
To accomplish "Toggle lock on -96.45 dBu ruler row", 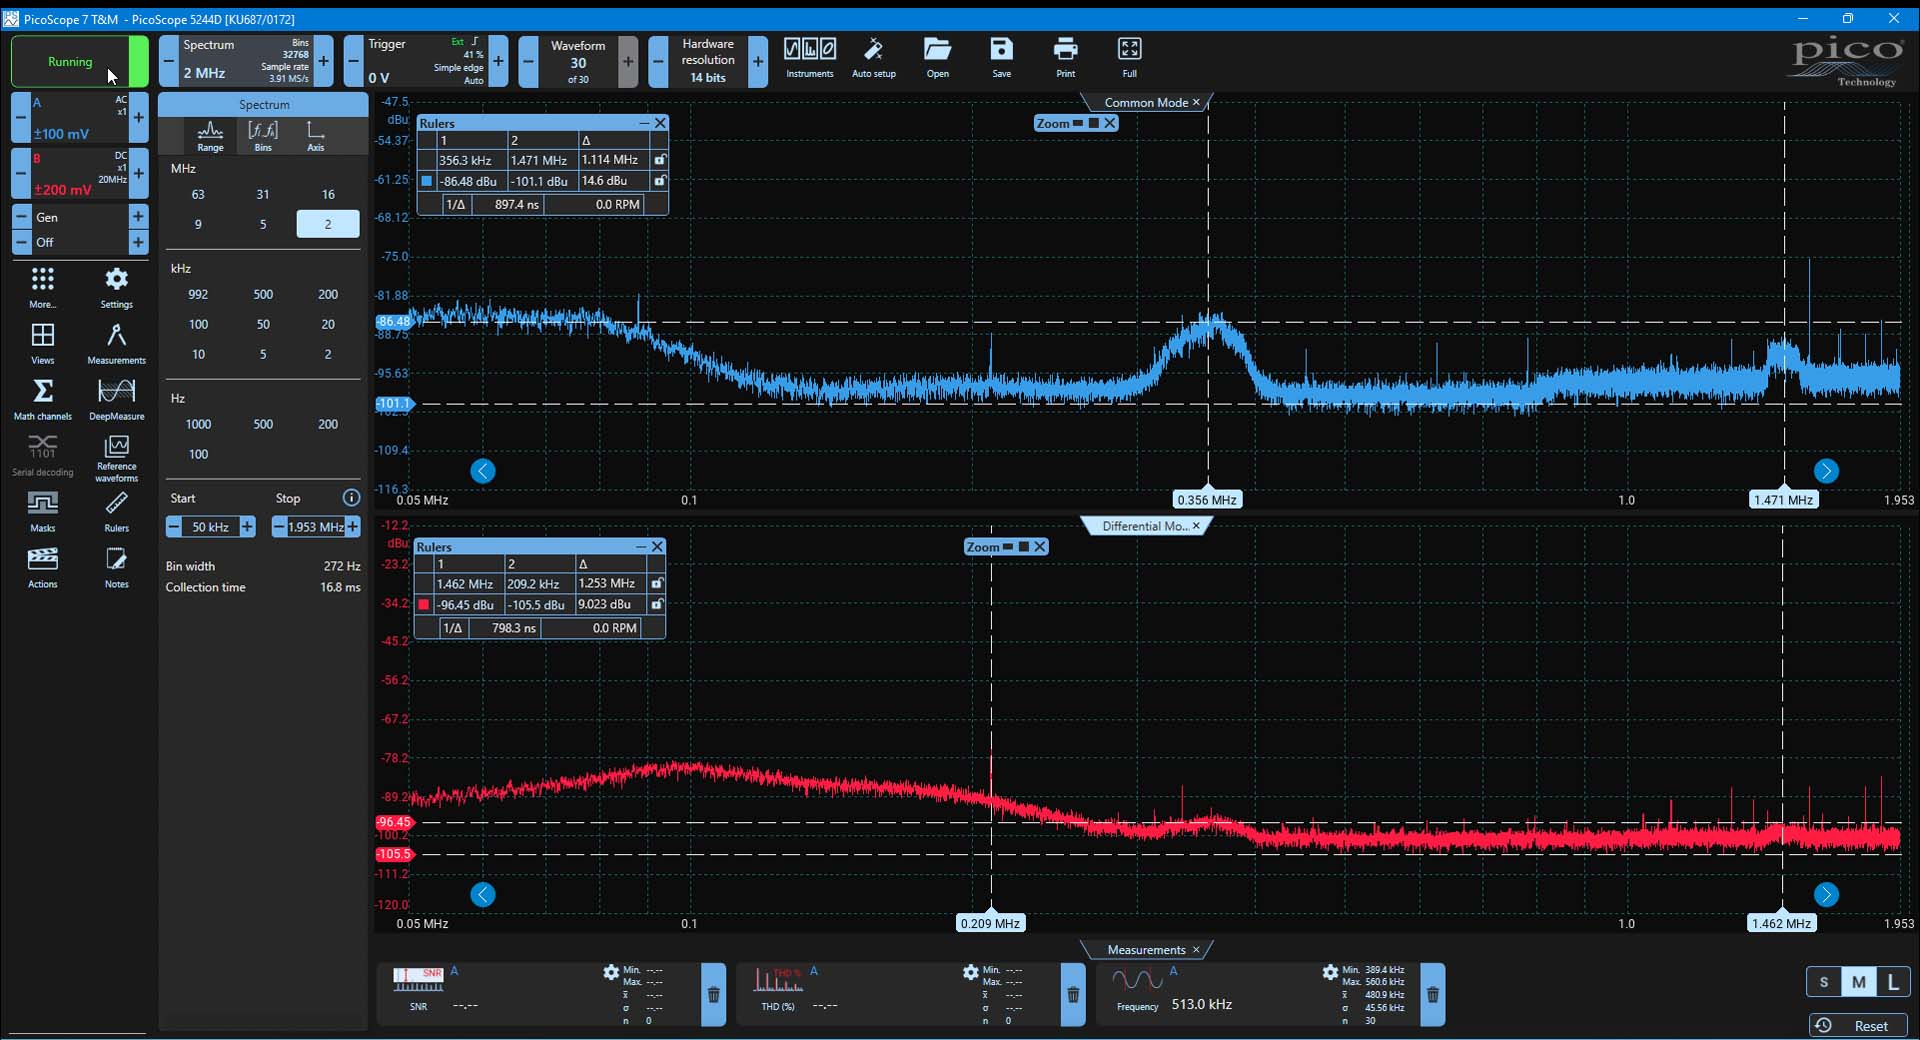I will (656, 604).
